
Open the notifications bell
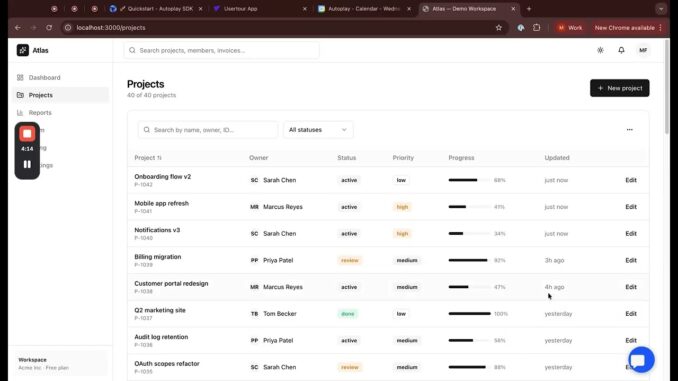[x=621, y=50]
